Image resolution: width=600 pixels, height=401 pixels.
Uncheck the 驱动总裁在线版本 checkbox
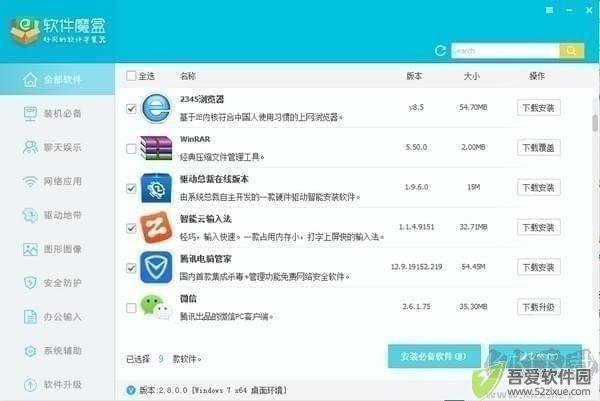pos(131,188)
